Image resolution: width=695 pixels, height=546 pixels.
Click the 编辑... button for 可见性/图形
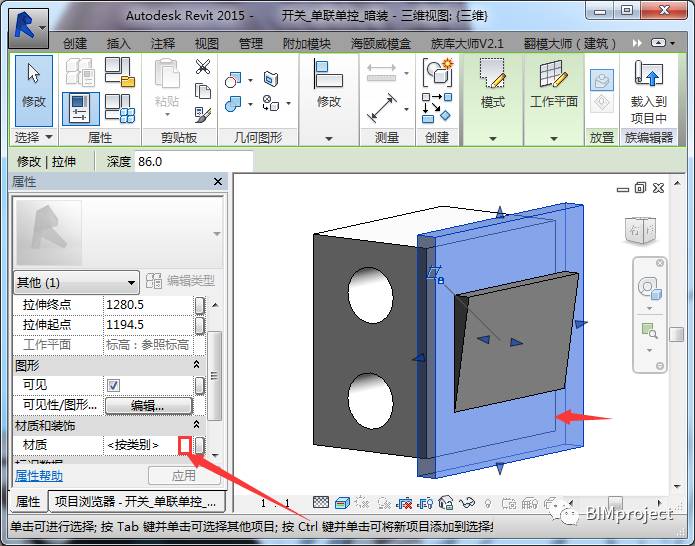coord(148,406)
